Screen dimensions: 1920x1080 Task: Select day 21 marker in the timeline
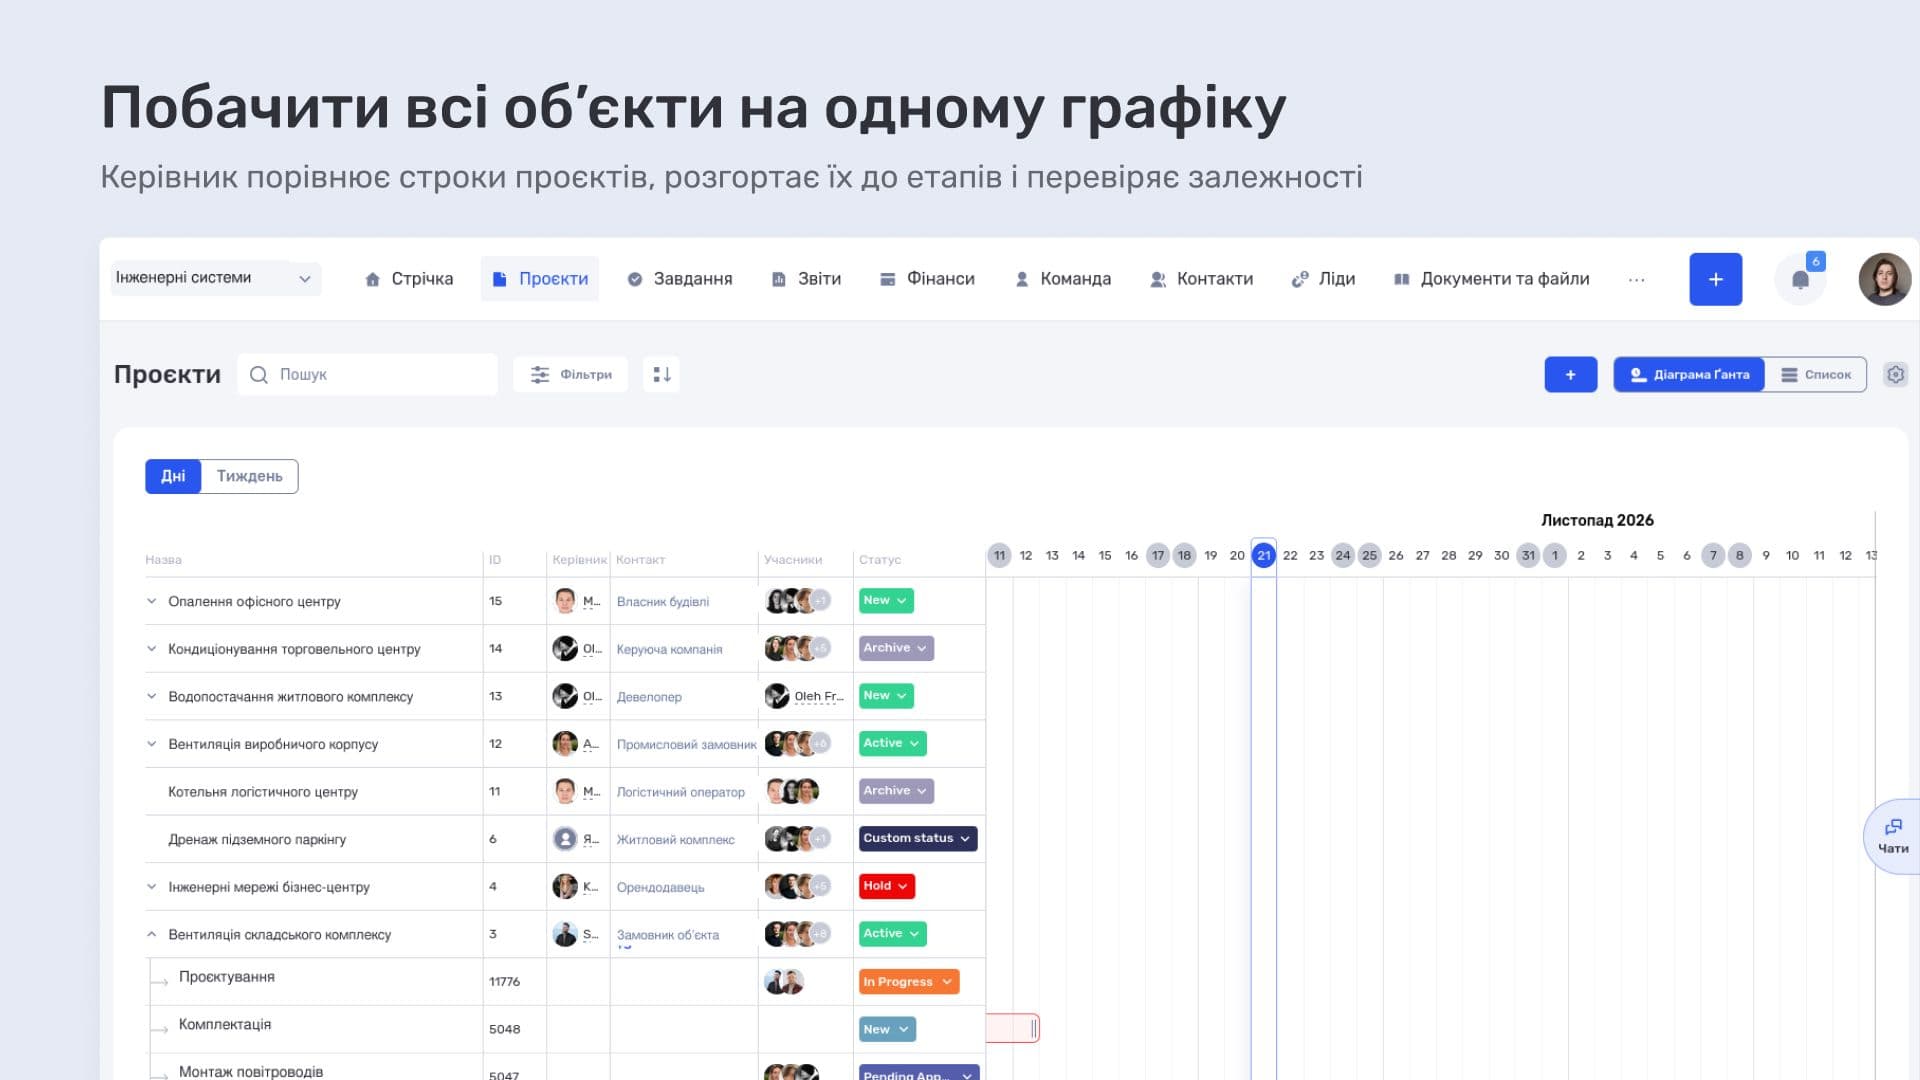(x=1263, y=555)
